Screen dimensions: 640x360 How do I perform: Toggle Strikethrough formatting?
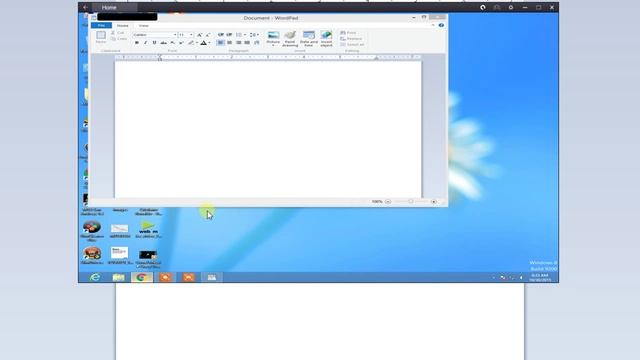pyautogui.click(x=163, y=43)
